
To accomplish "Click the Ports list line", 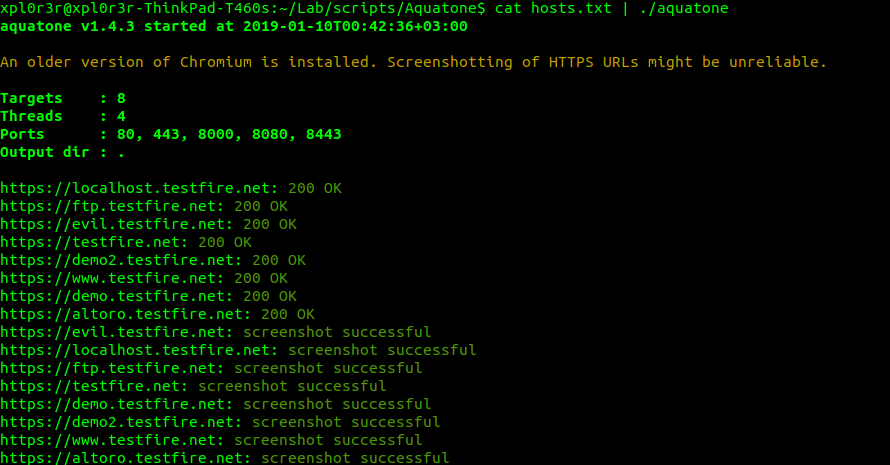I will point(171,135).
